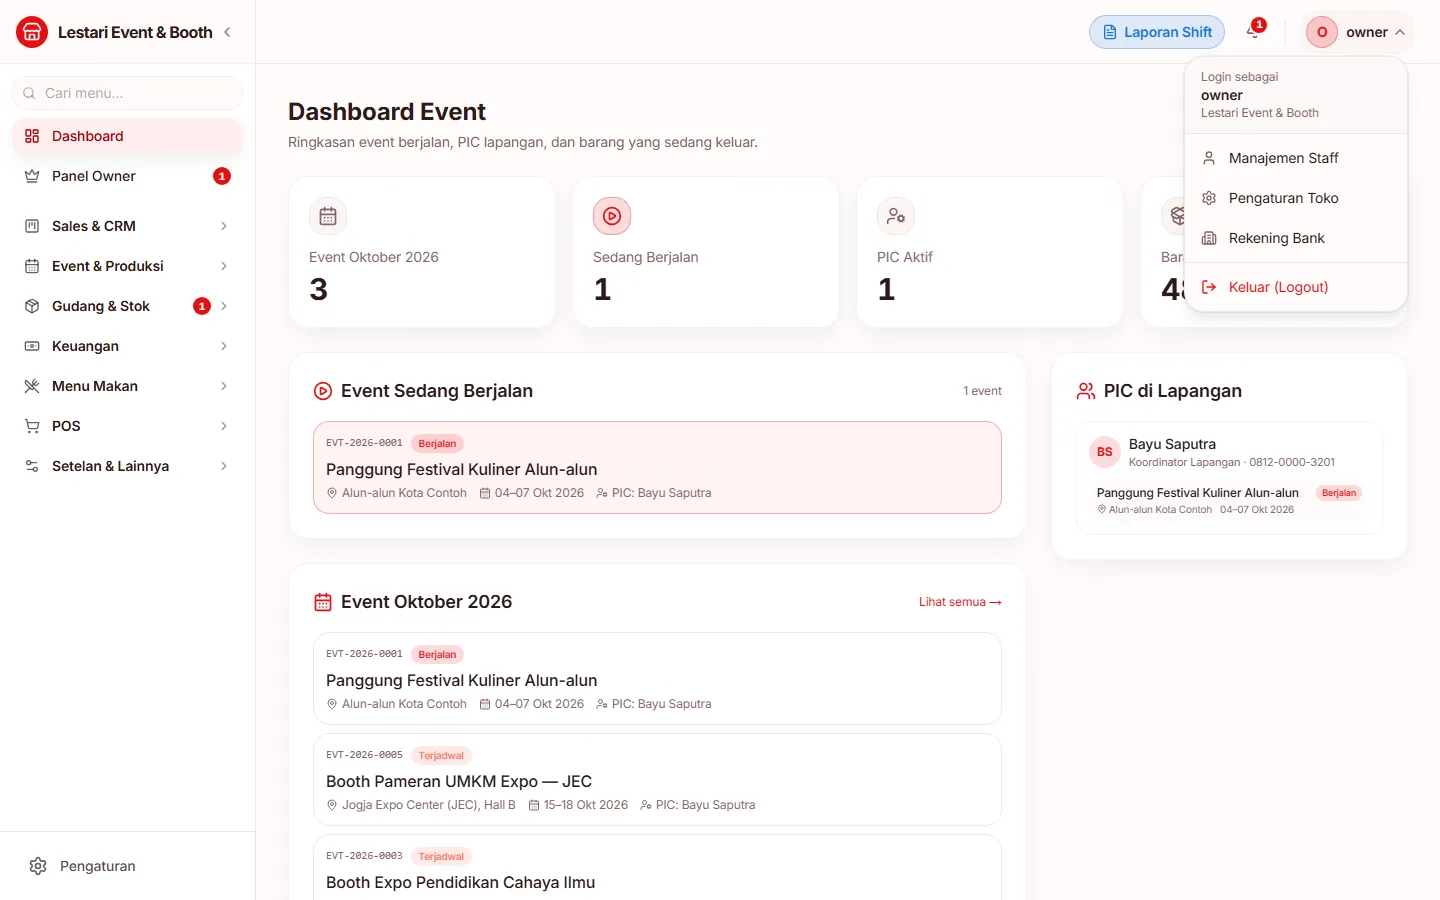Open Booth Expo Pendidikan Cahaya Ilmu event
This screenshot has width=1440, height=900.
point(657,868)
